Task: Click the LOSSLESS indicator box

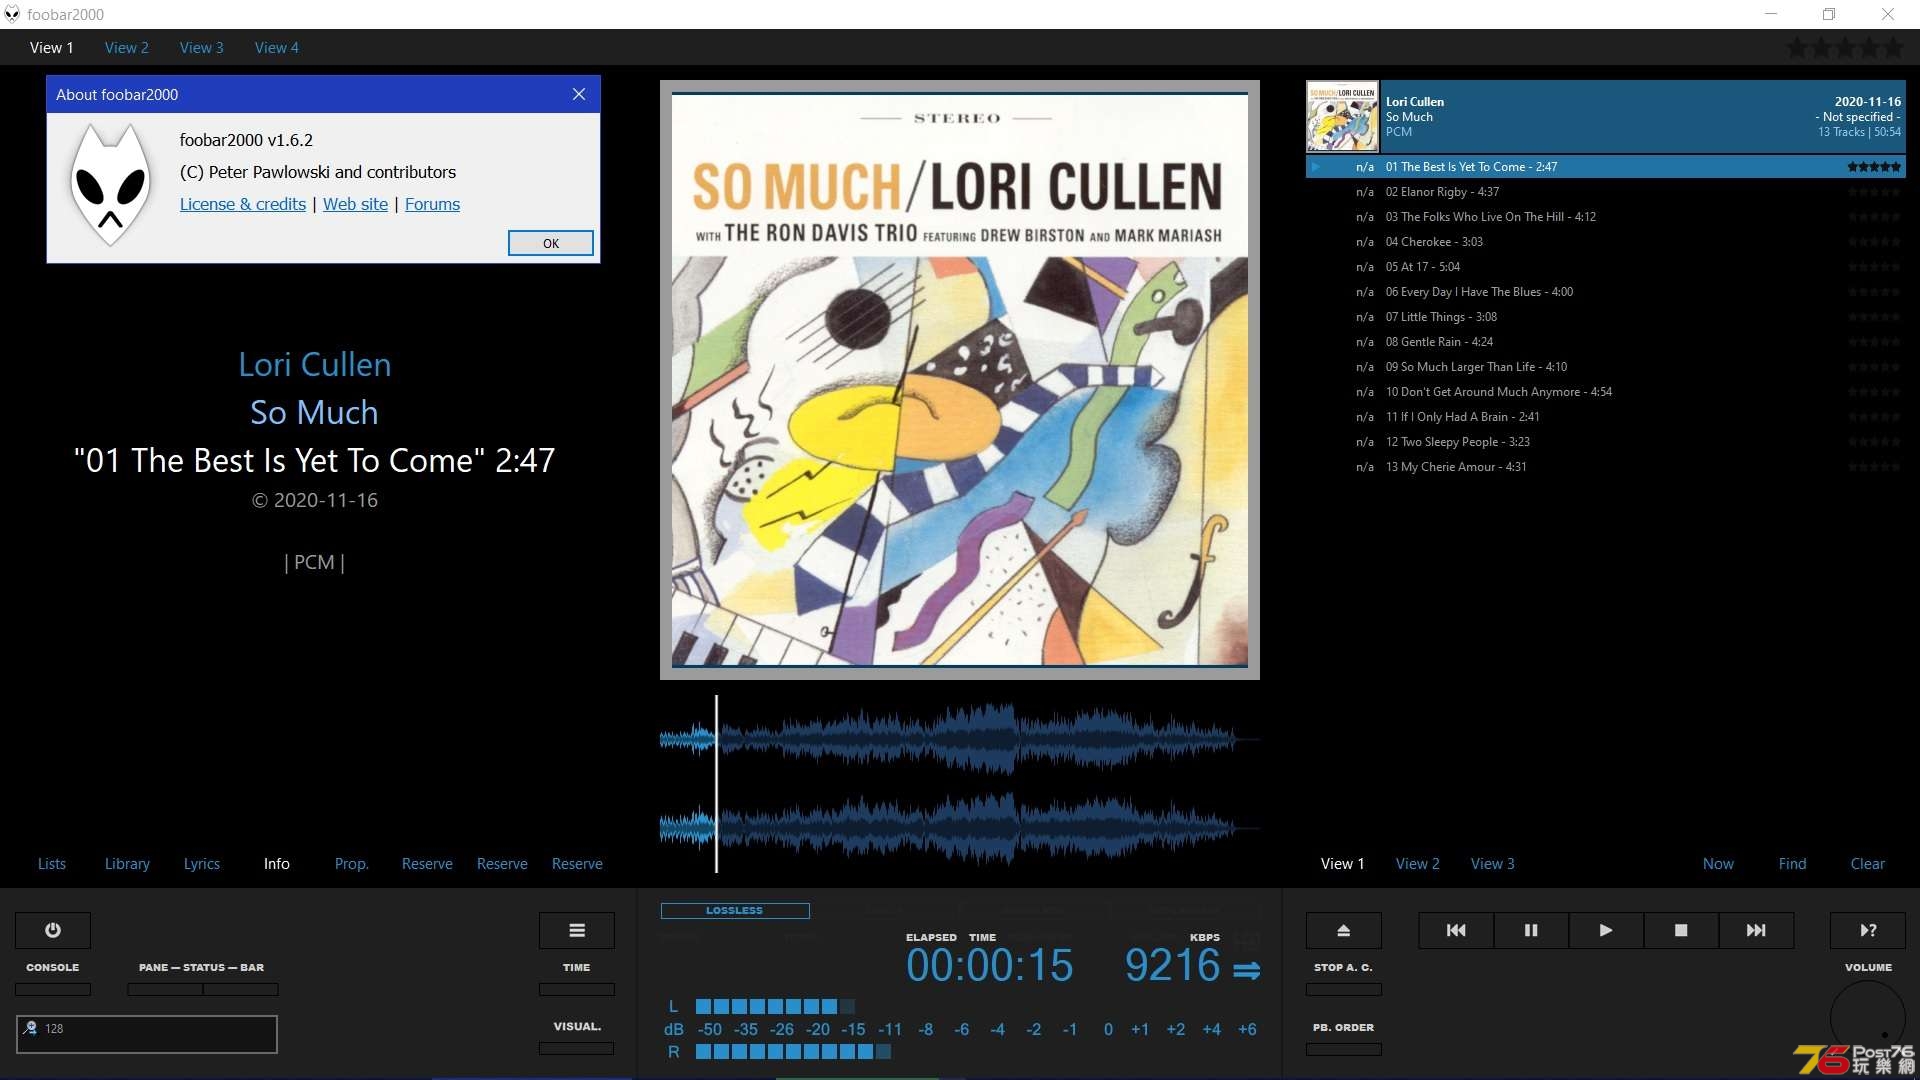Action: pos(735,910)
